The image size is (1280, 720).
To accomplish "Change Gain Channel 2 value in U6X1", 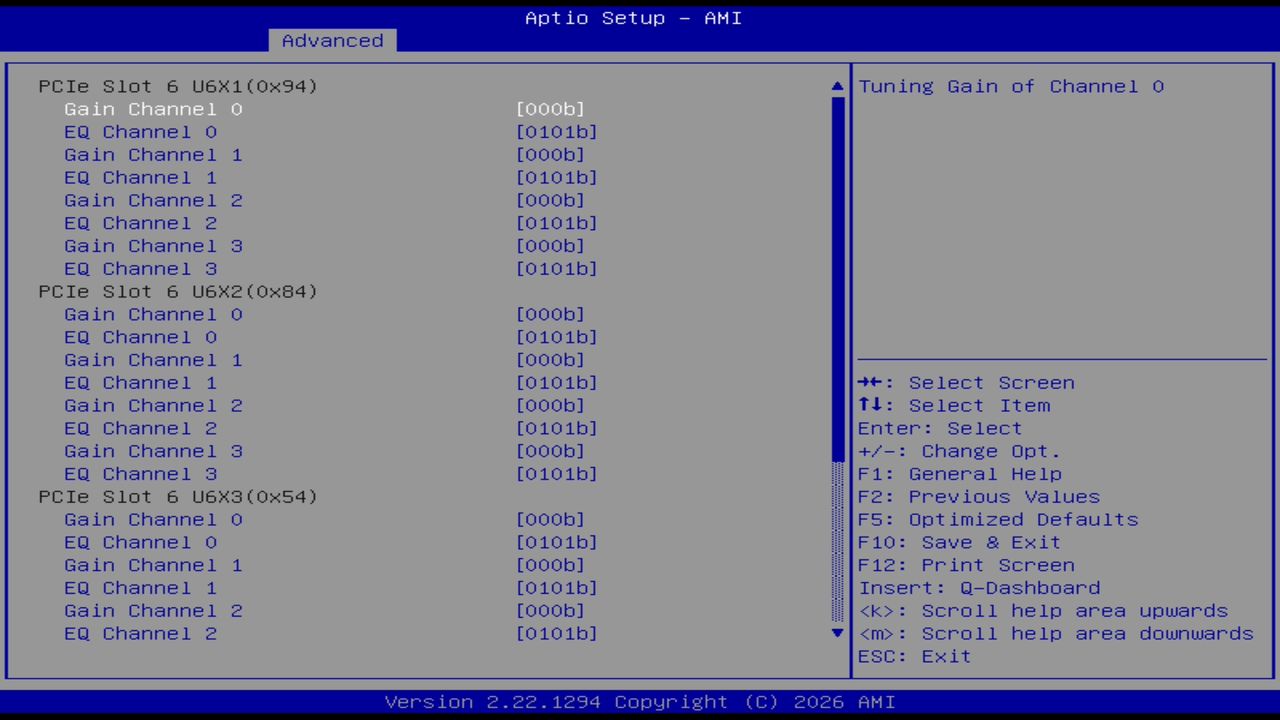I will (x=152, y=200).
